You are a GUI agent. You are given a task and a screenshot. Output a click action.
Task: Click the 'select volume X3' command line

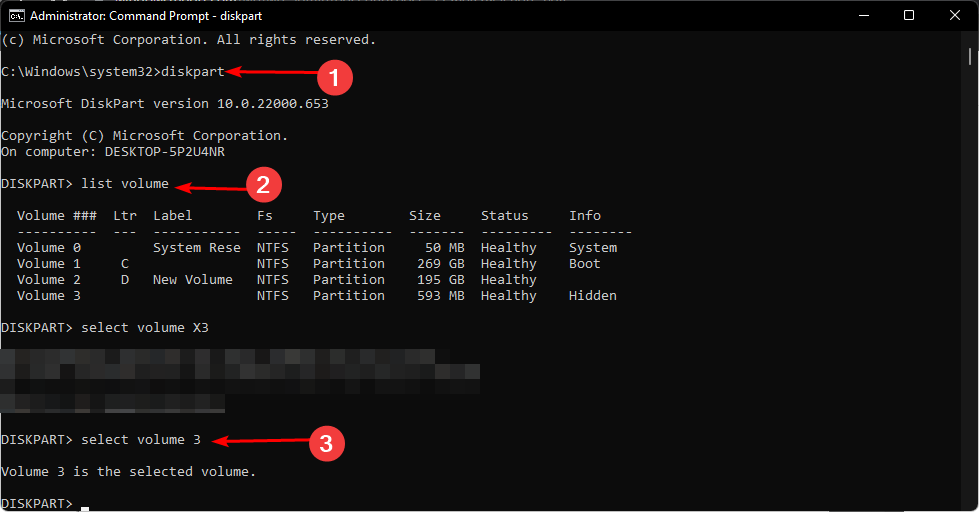click(105, 328)
